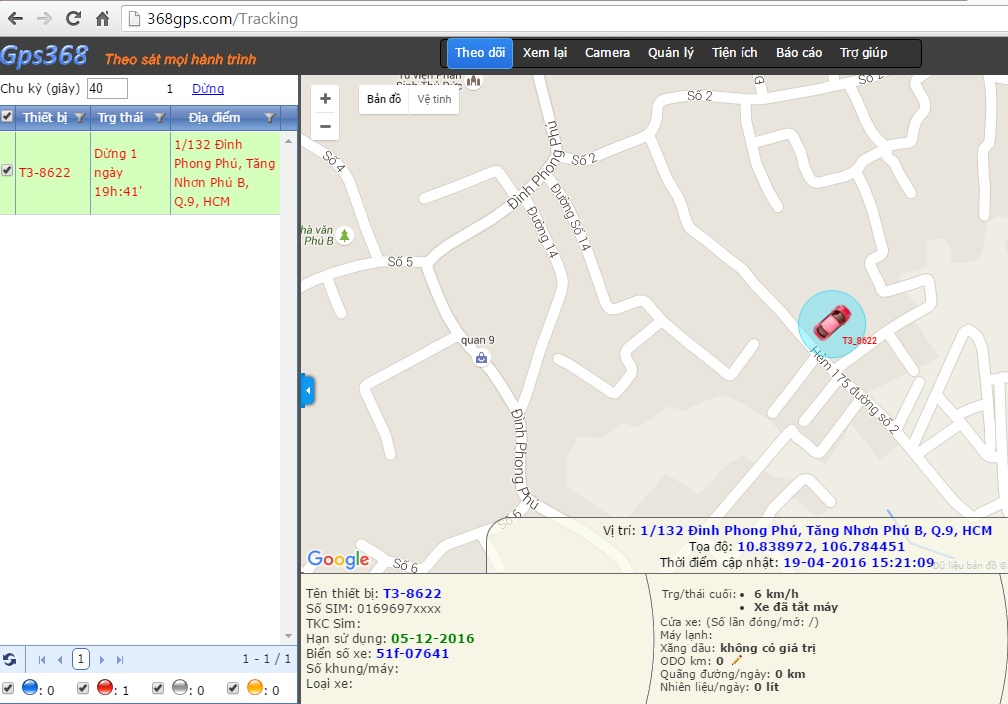Open the Báo cáo menu
The image size is (1008, 704).
pos(798,53)
